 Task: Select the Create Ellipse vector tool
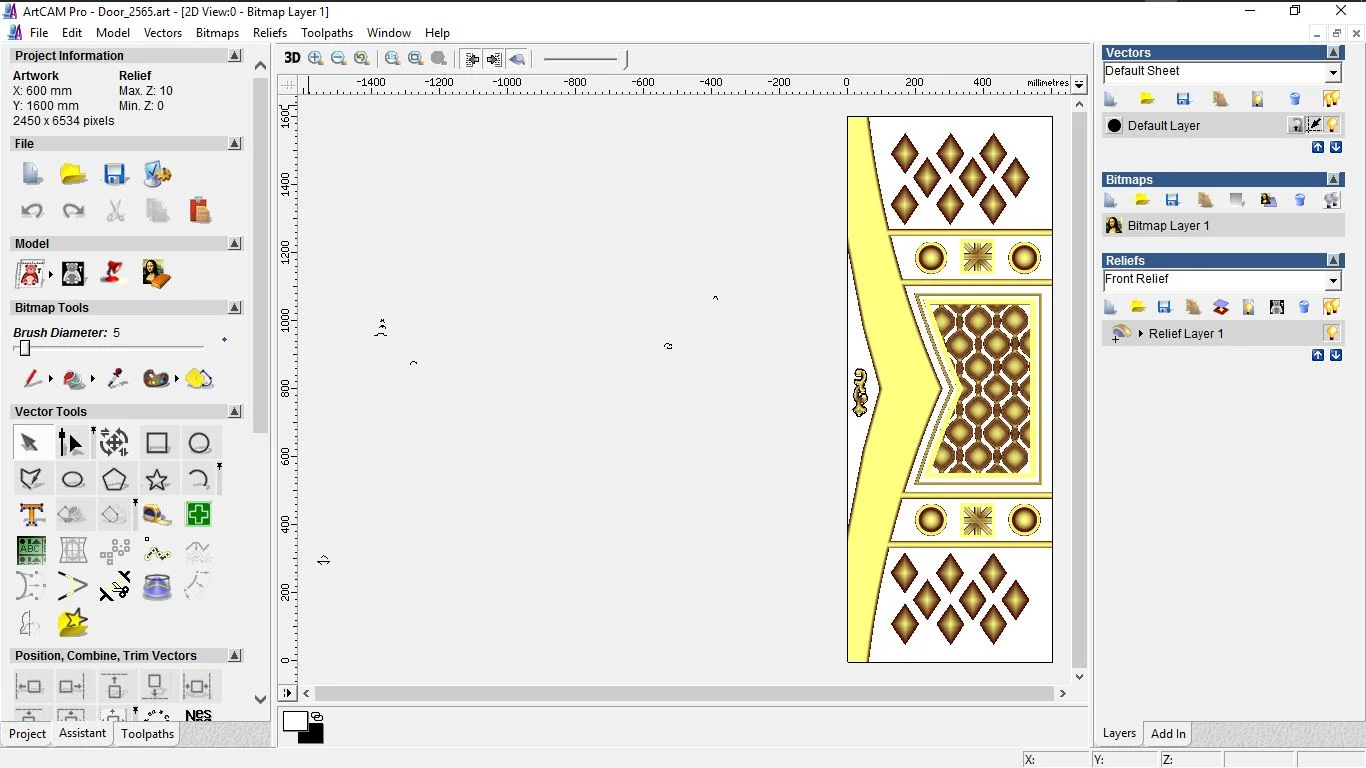pyautogui.click(x=73, y=480)
